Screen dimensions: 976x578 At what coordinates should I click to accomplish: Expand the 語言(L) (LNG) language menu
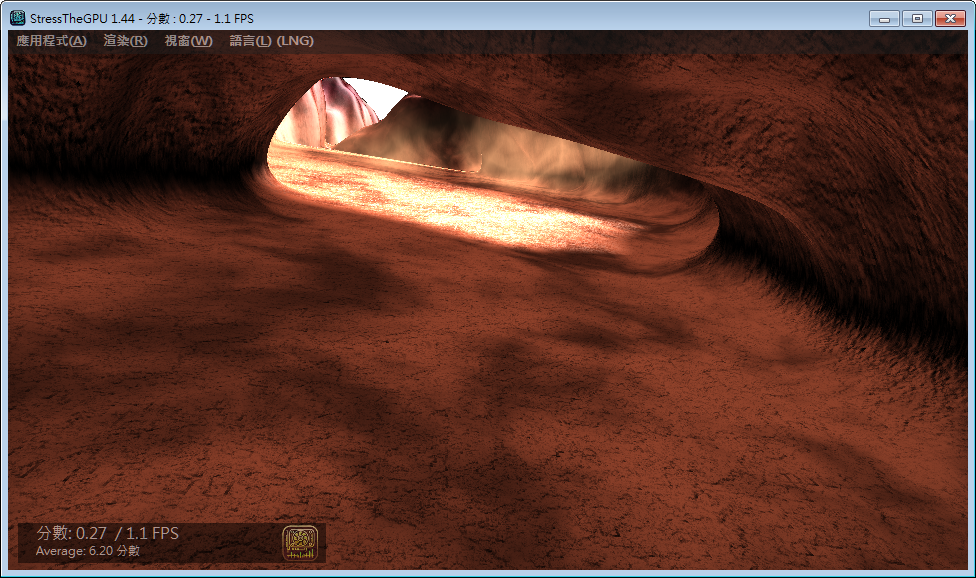click(x=271, y=41)
